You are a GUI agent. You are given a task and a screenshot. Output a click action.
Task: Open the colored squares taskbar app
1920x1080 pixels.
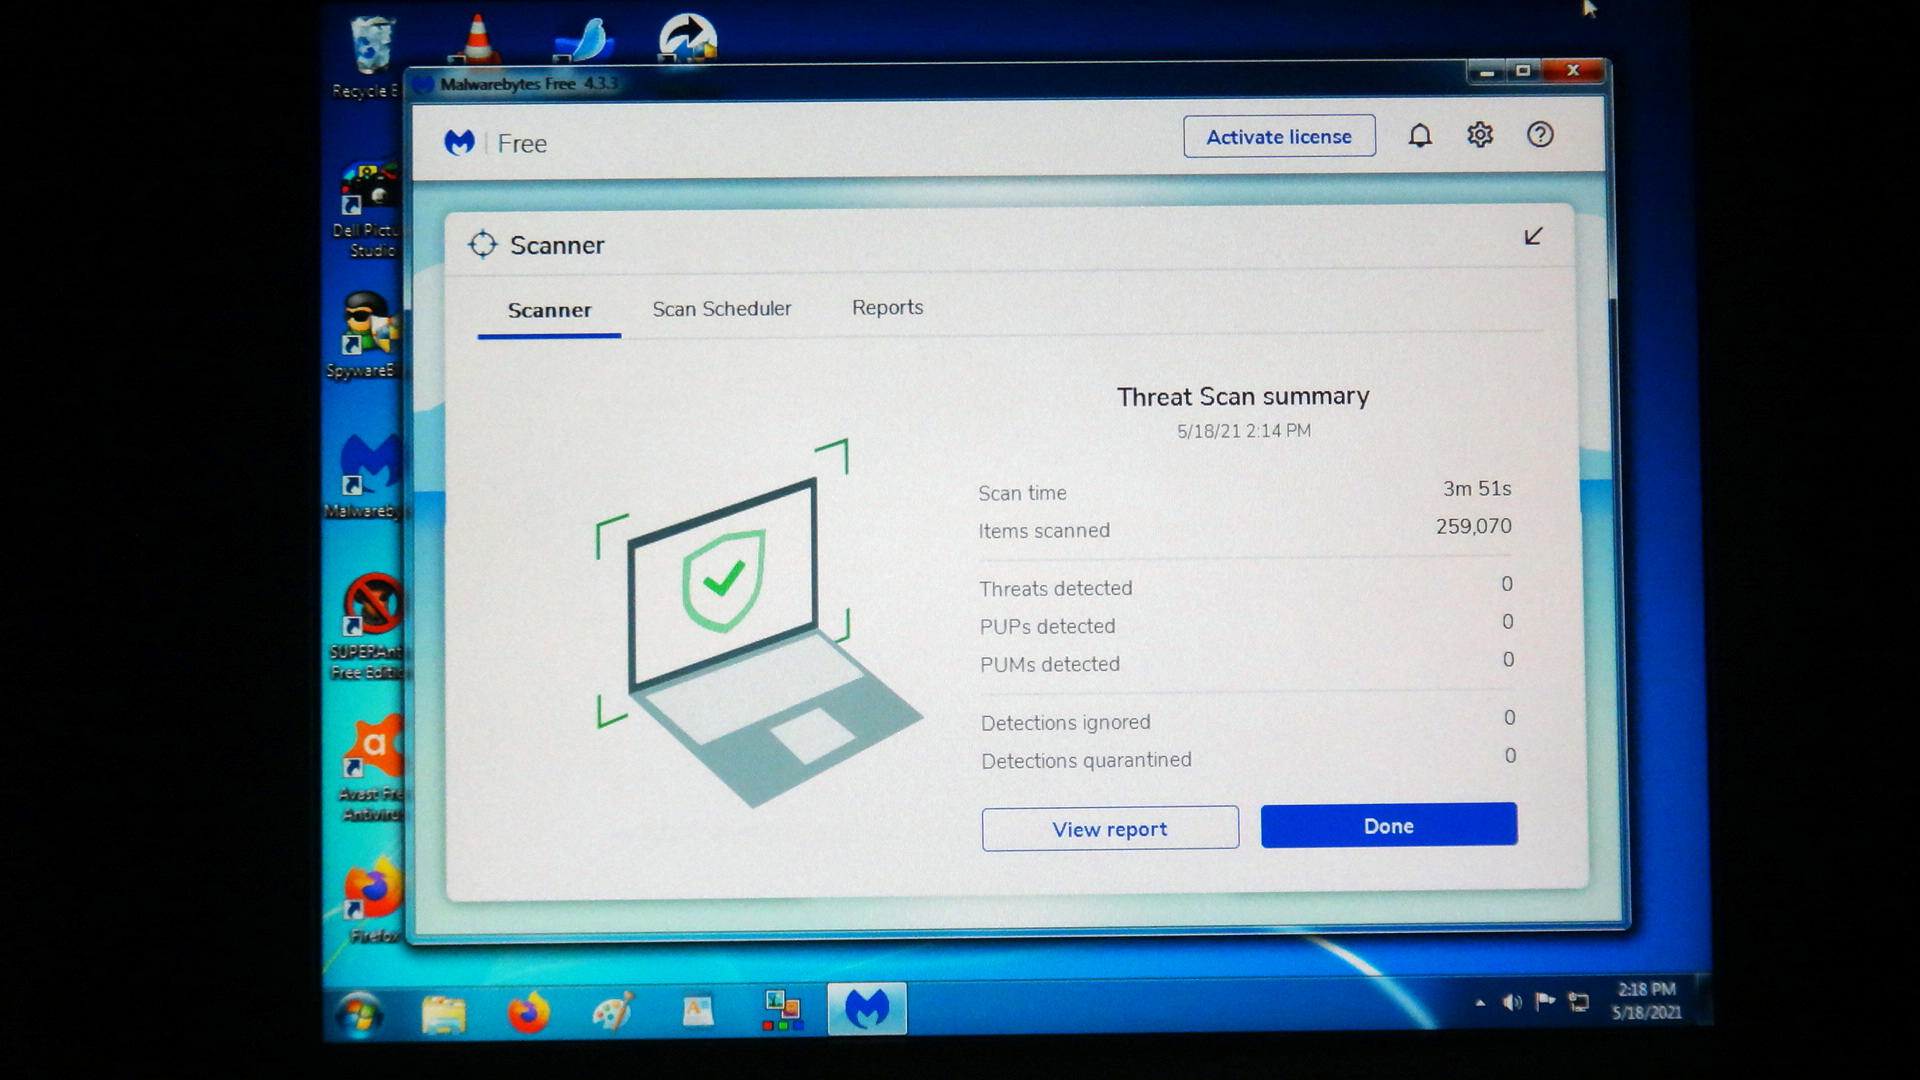point(782,1010)
